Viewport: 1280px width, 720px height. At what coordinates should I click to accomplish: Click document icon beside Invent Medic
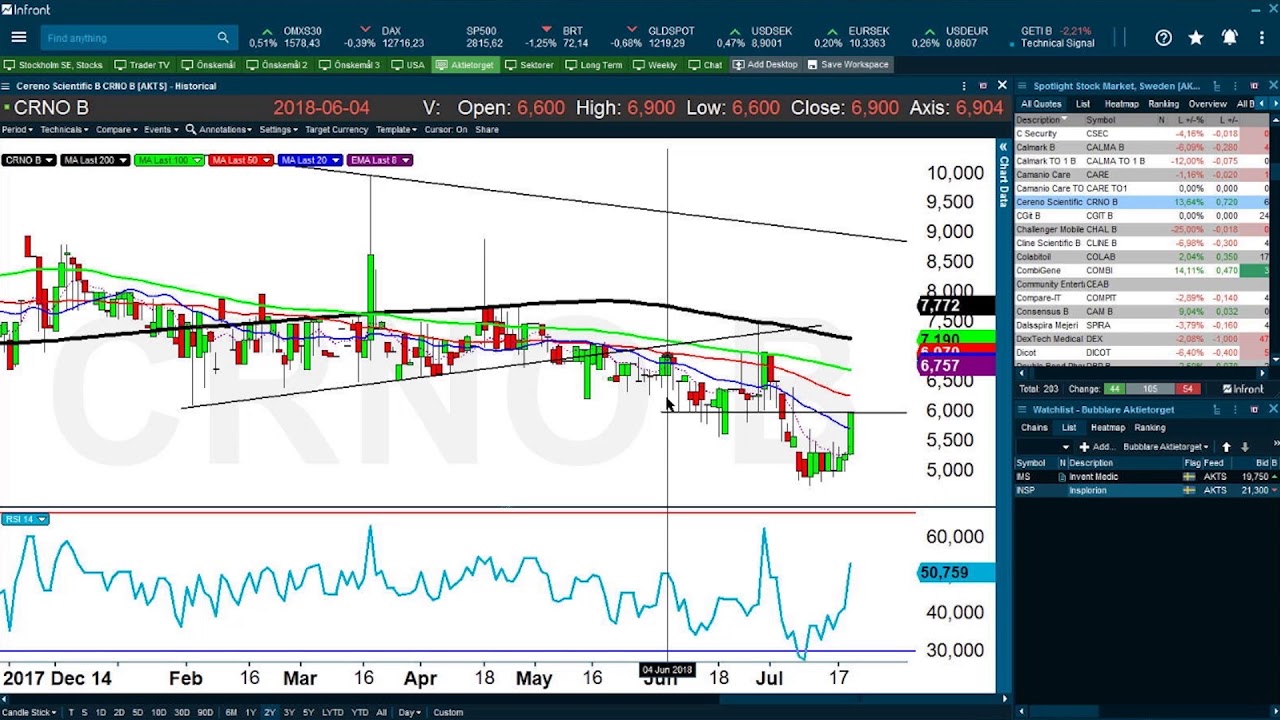point(1062,477)
